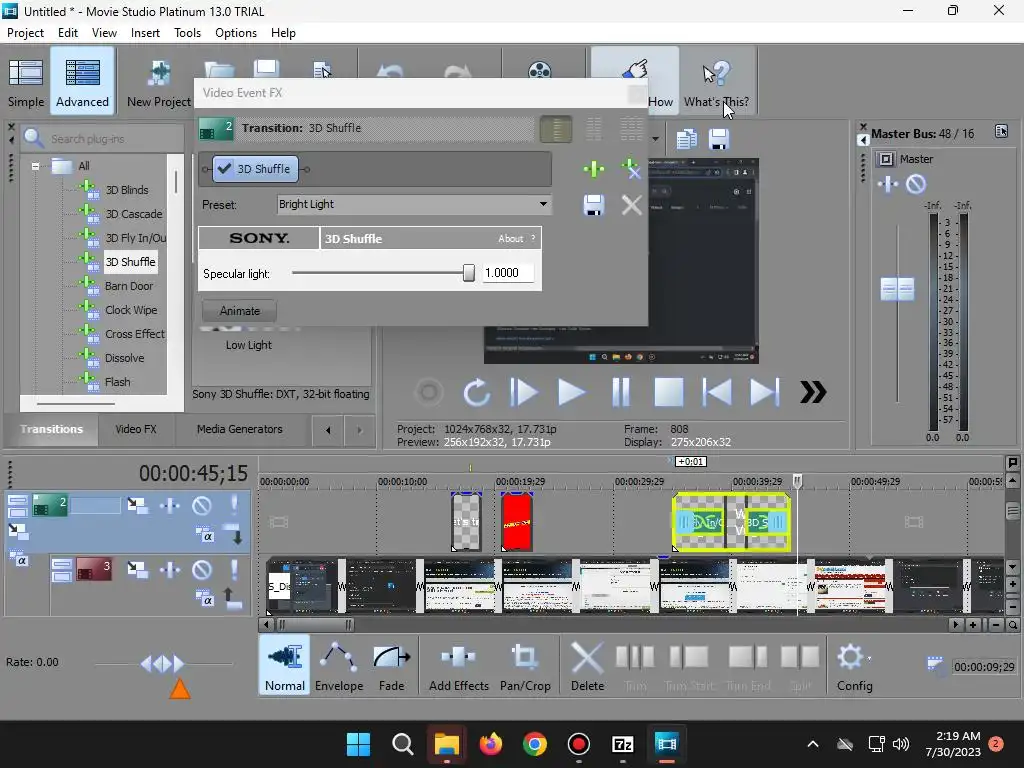Select Dissolve transition
Image resolution: width=1024 pixels, height=768 pixels.
coord(124,358)
